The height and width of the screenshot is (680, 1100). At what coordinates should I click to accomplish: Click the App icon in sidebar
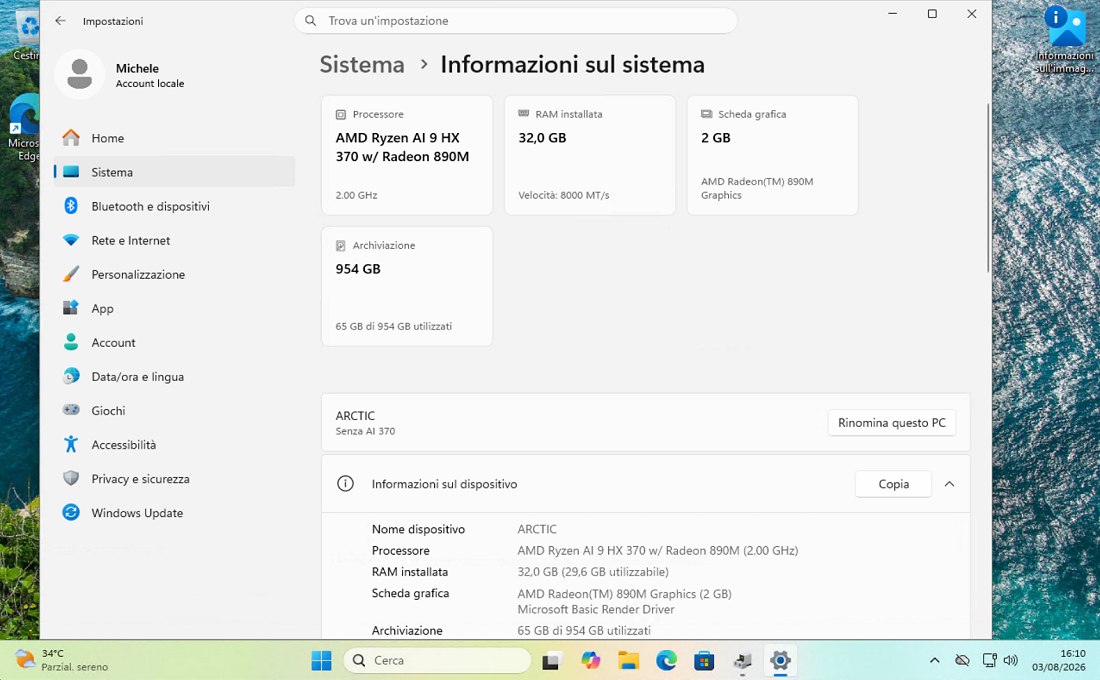coord(71,308)
